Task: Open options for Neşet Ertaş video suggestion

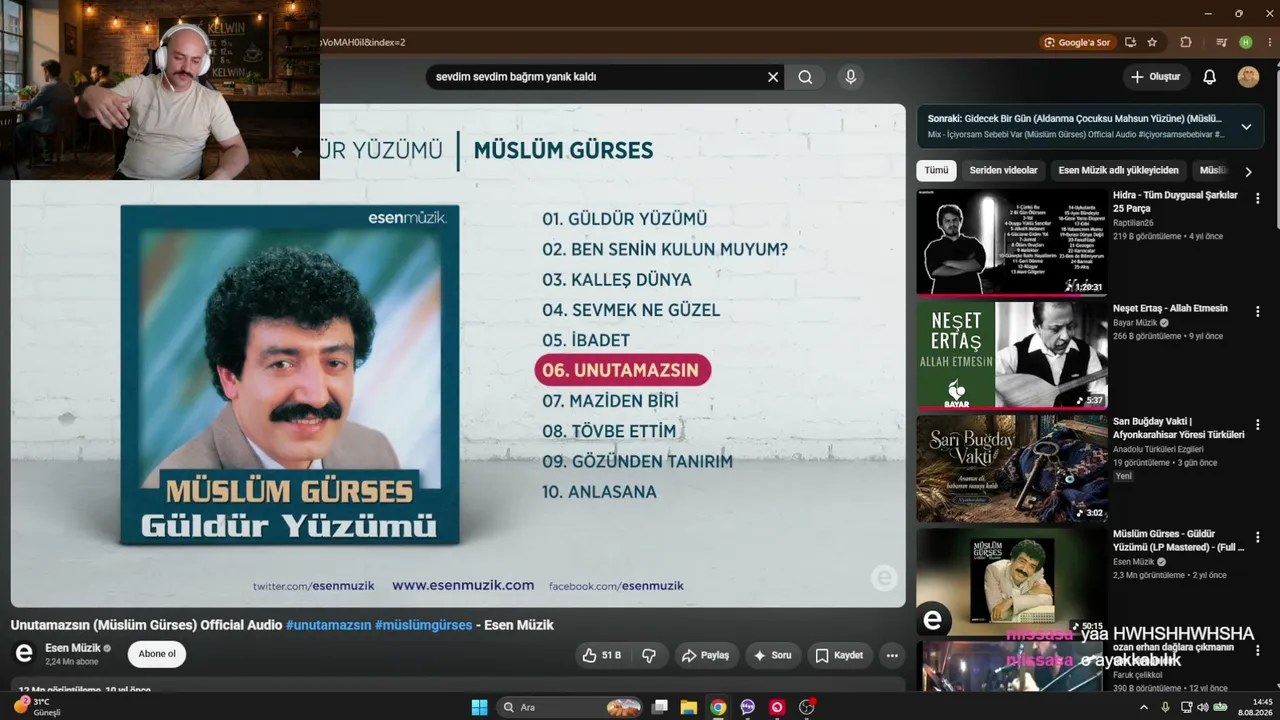Action: tap(1257, 311)
